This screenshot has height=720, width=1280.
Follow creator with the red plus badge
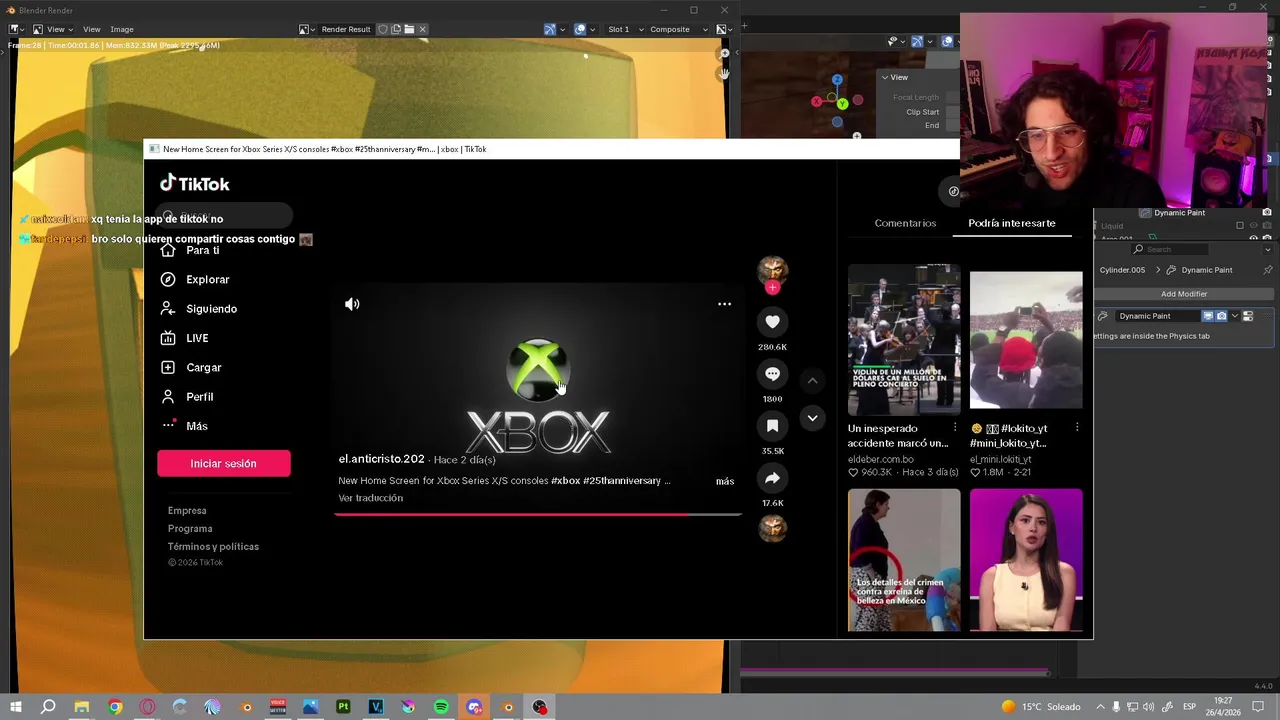(772, 288)
